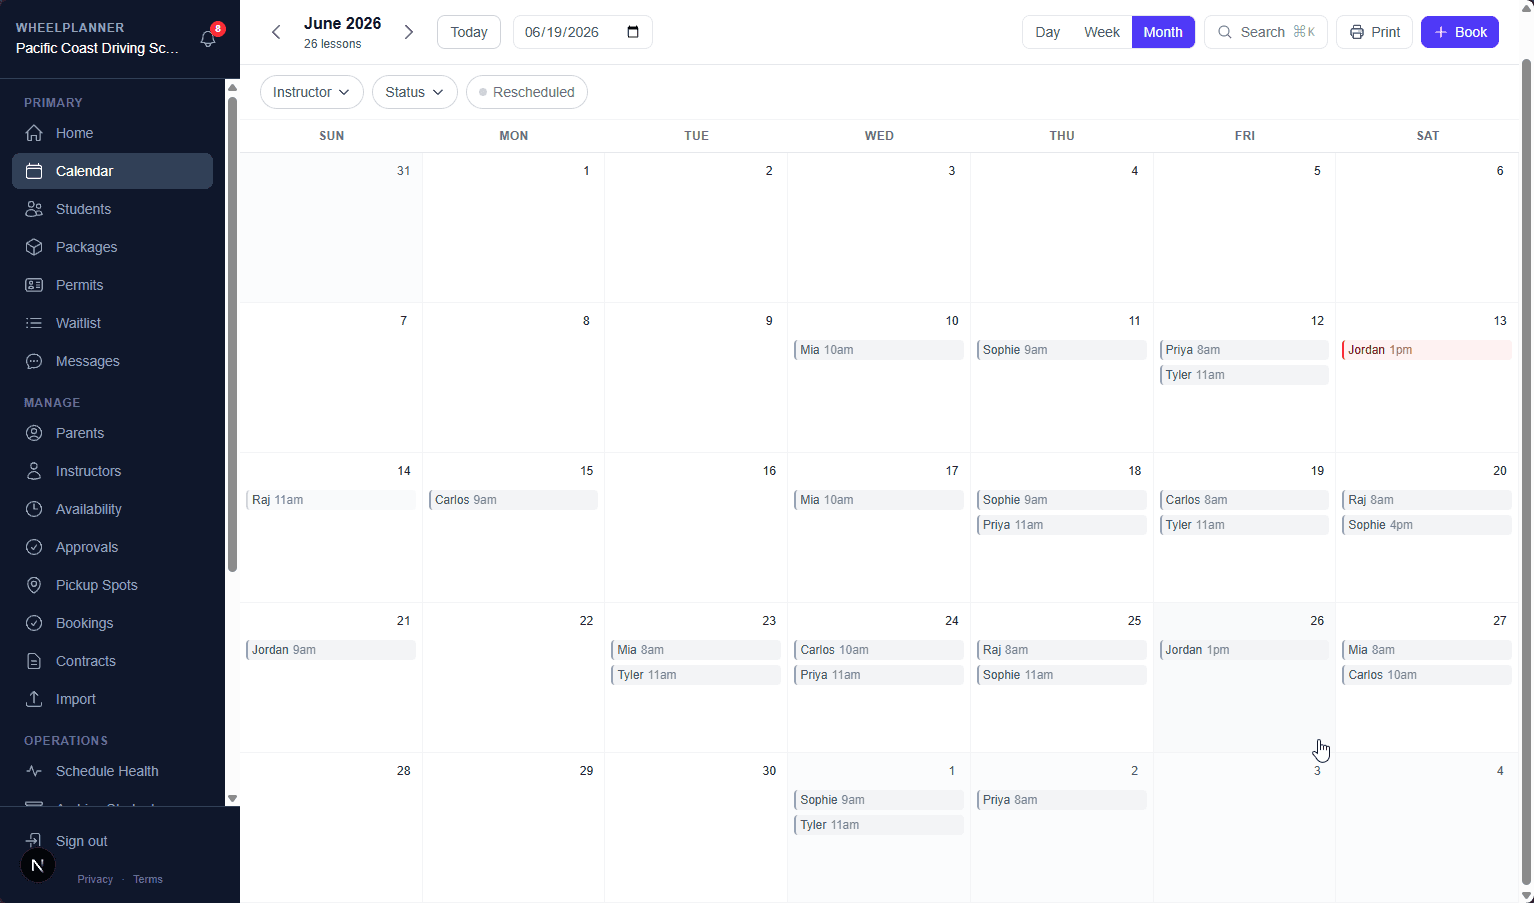Toggle the Rescheduled filter chip
The height and width of the screenshot is (903, 1534).
527,92
